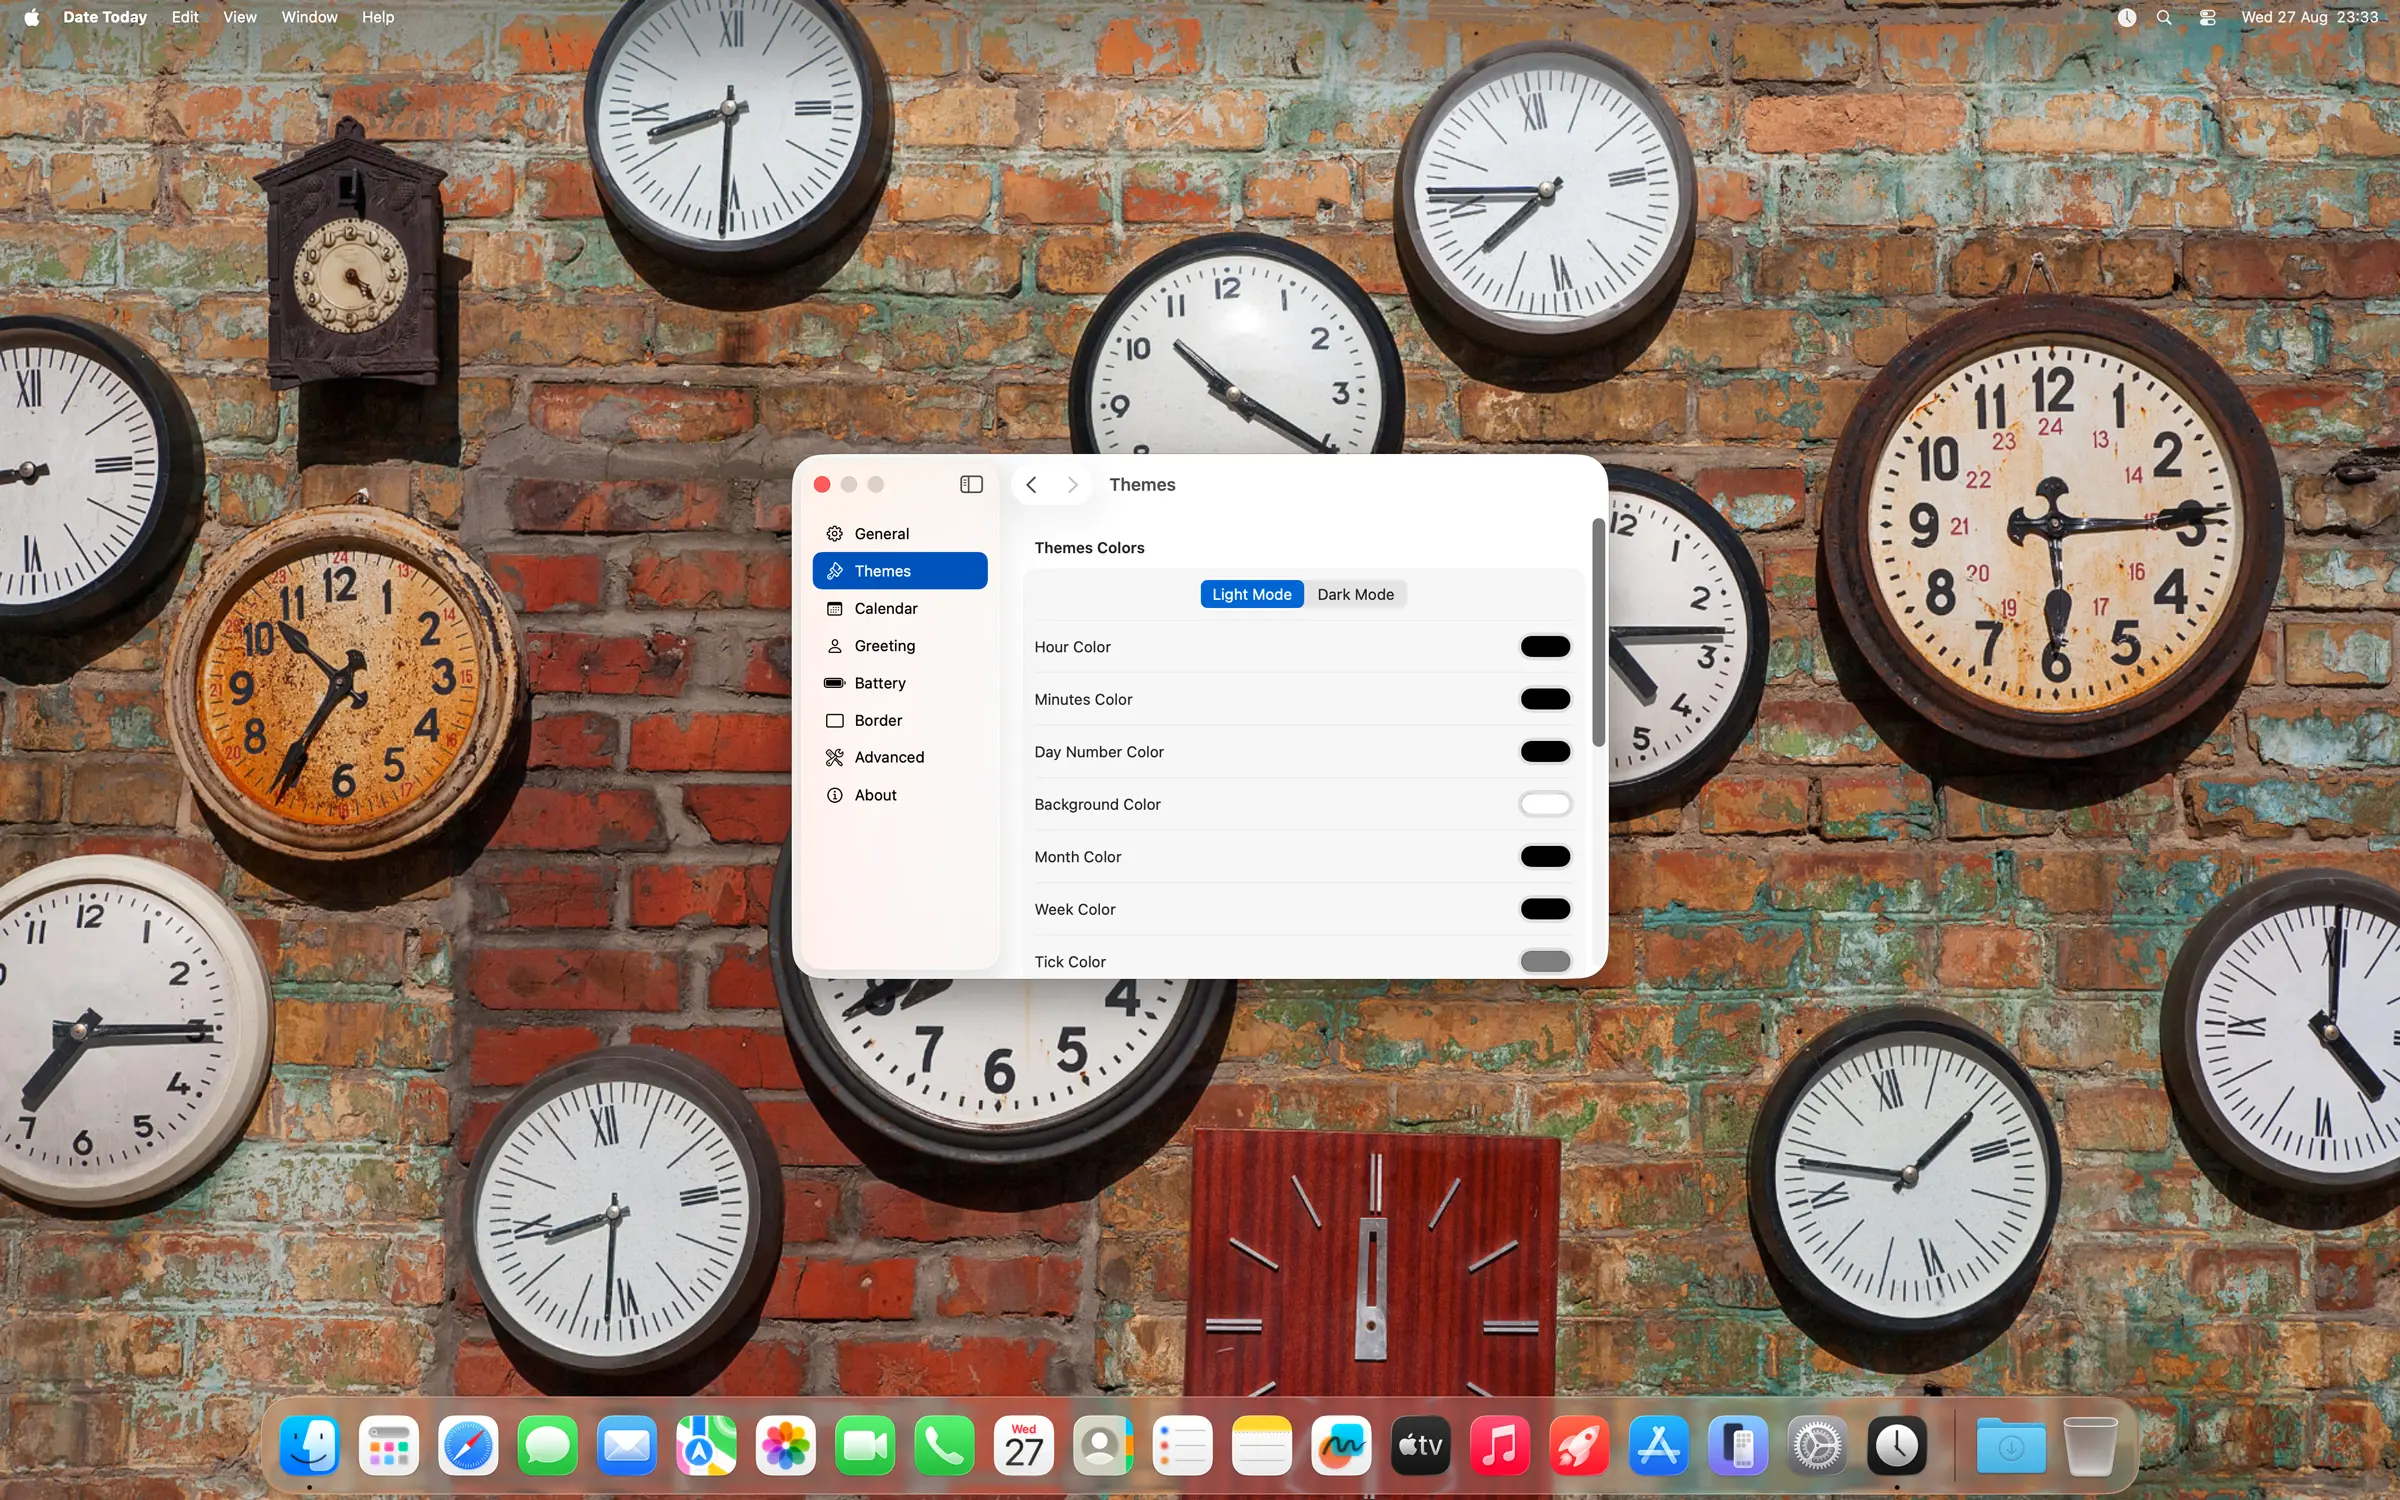Pick the Background Color swatch

click(x=1544, y=804)
